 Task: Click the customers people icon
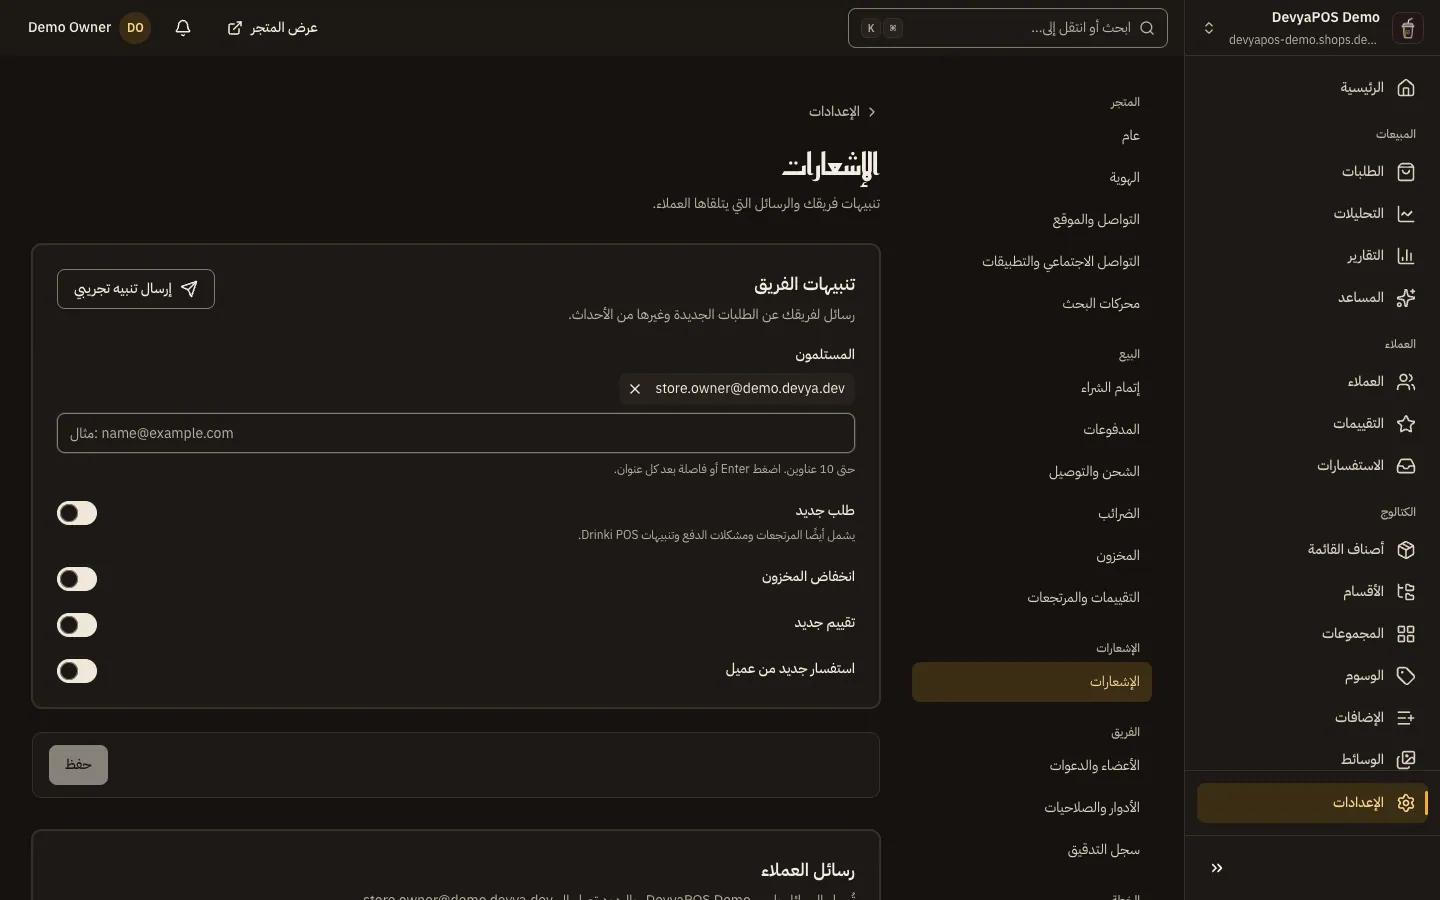coord(1406,382)
